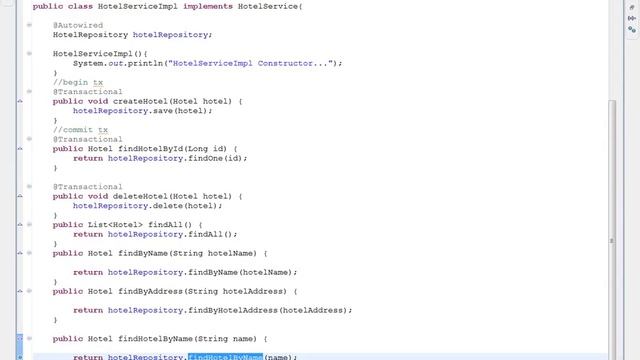The image size is (640, 360).
Task: Click the deleteHotel method name
Action: coord(140,196)
